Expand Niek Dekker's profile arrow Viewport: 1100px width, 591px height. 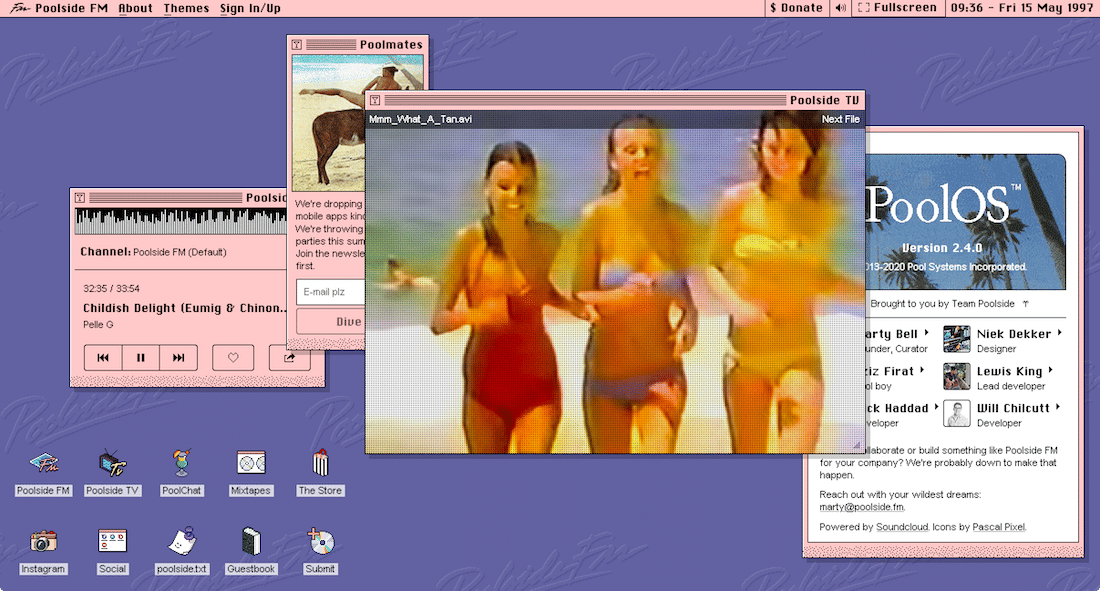(x=1059, y=333)
